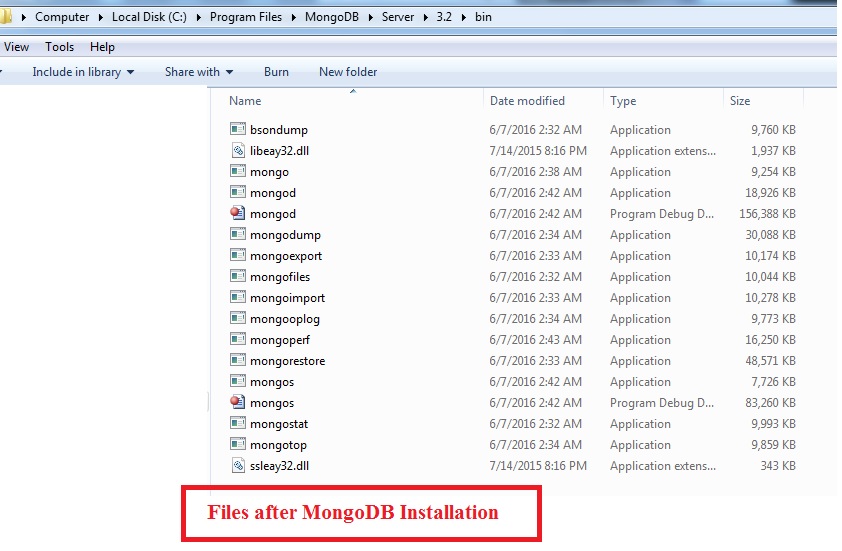
Task: Click the Server breadcrumb segment
Action: pyautogui.click(x=397, y=17)
